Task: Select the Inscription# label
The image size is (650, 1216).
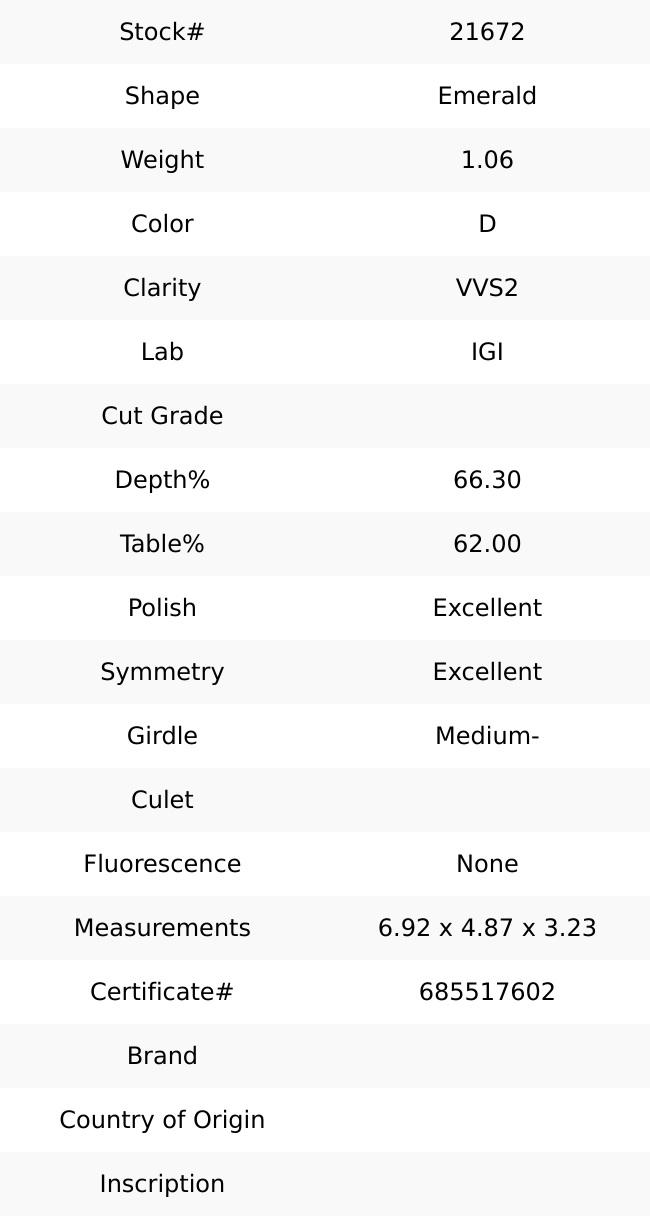Action: coord(162,1184)
